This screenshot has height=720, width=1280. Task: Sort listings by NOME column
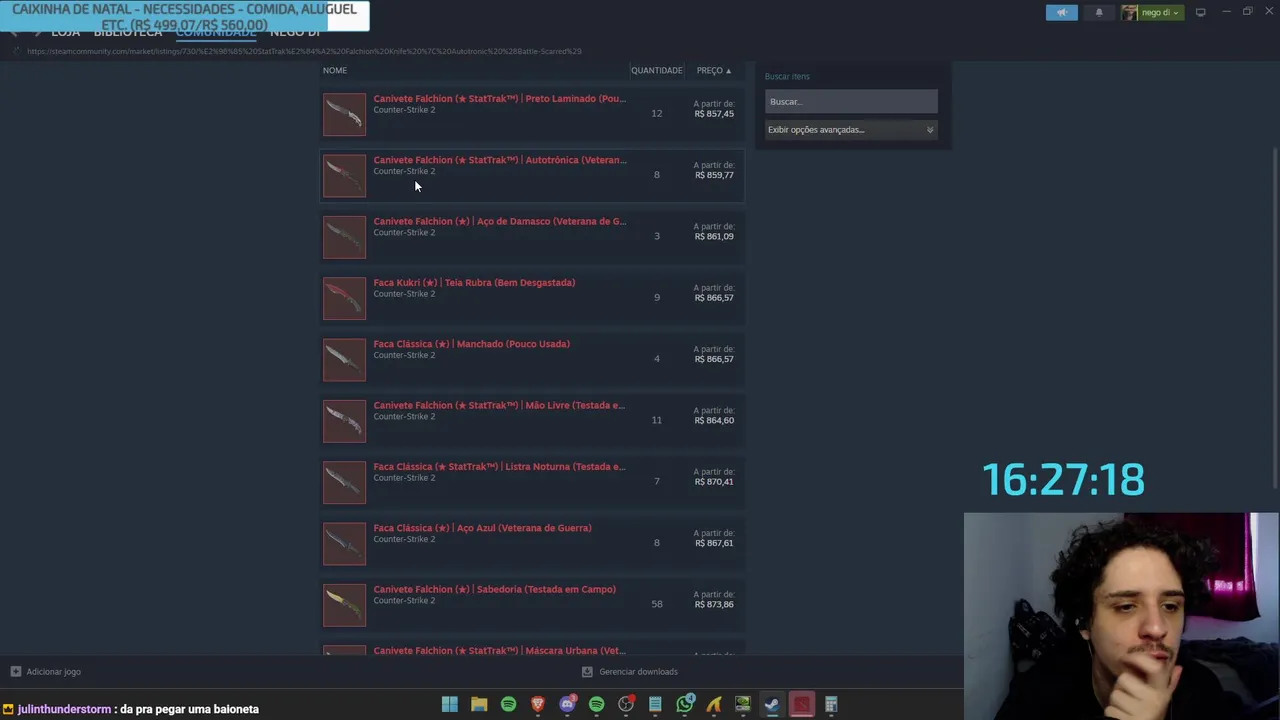click(x=335, y=71)
